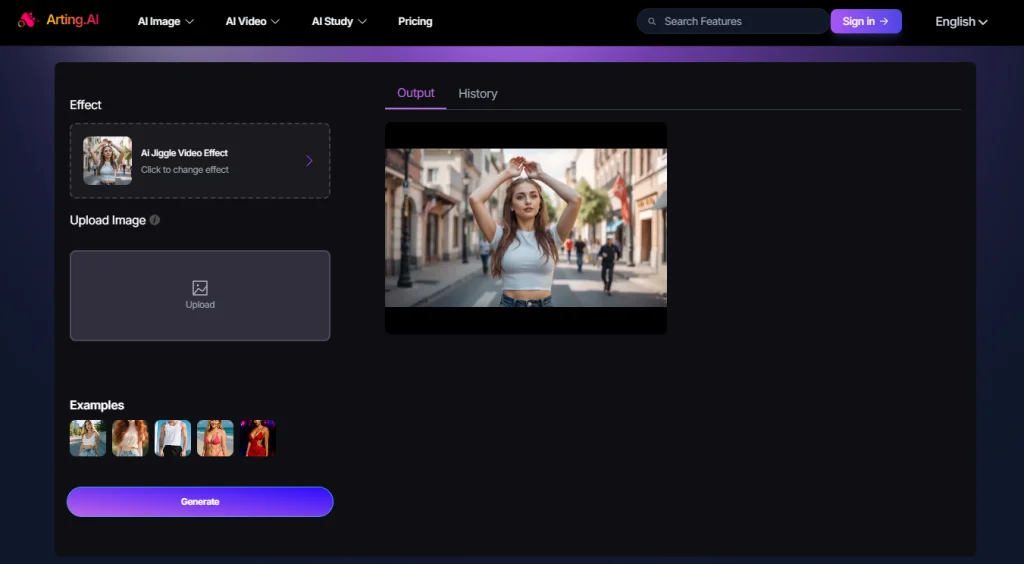Expand the AI Video menu

click(253, 22)
